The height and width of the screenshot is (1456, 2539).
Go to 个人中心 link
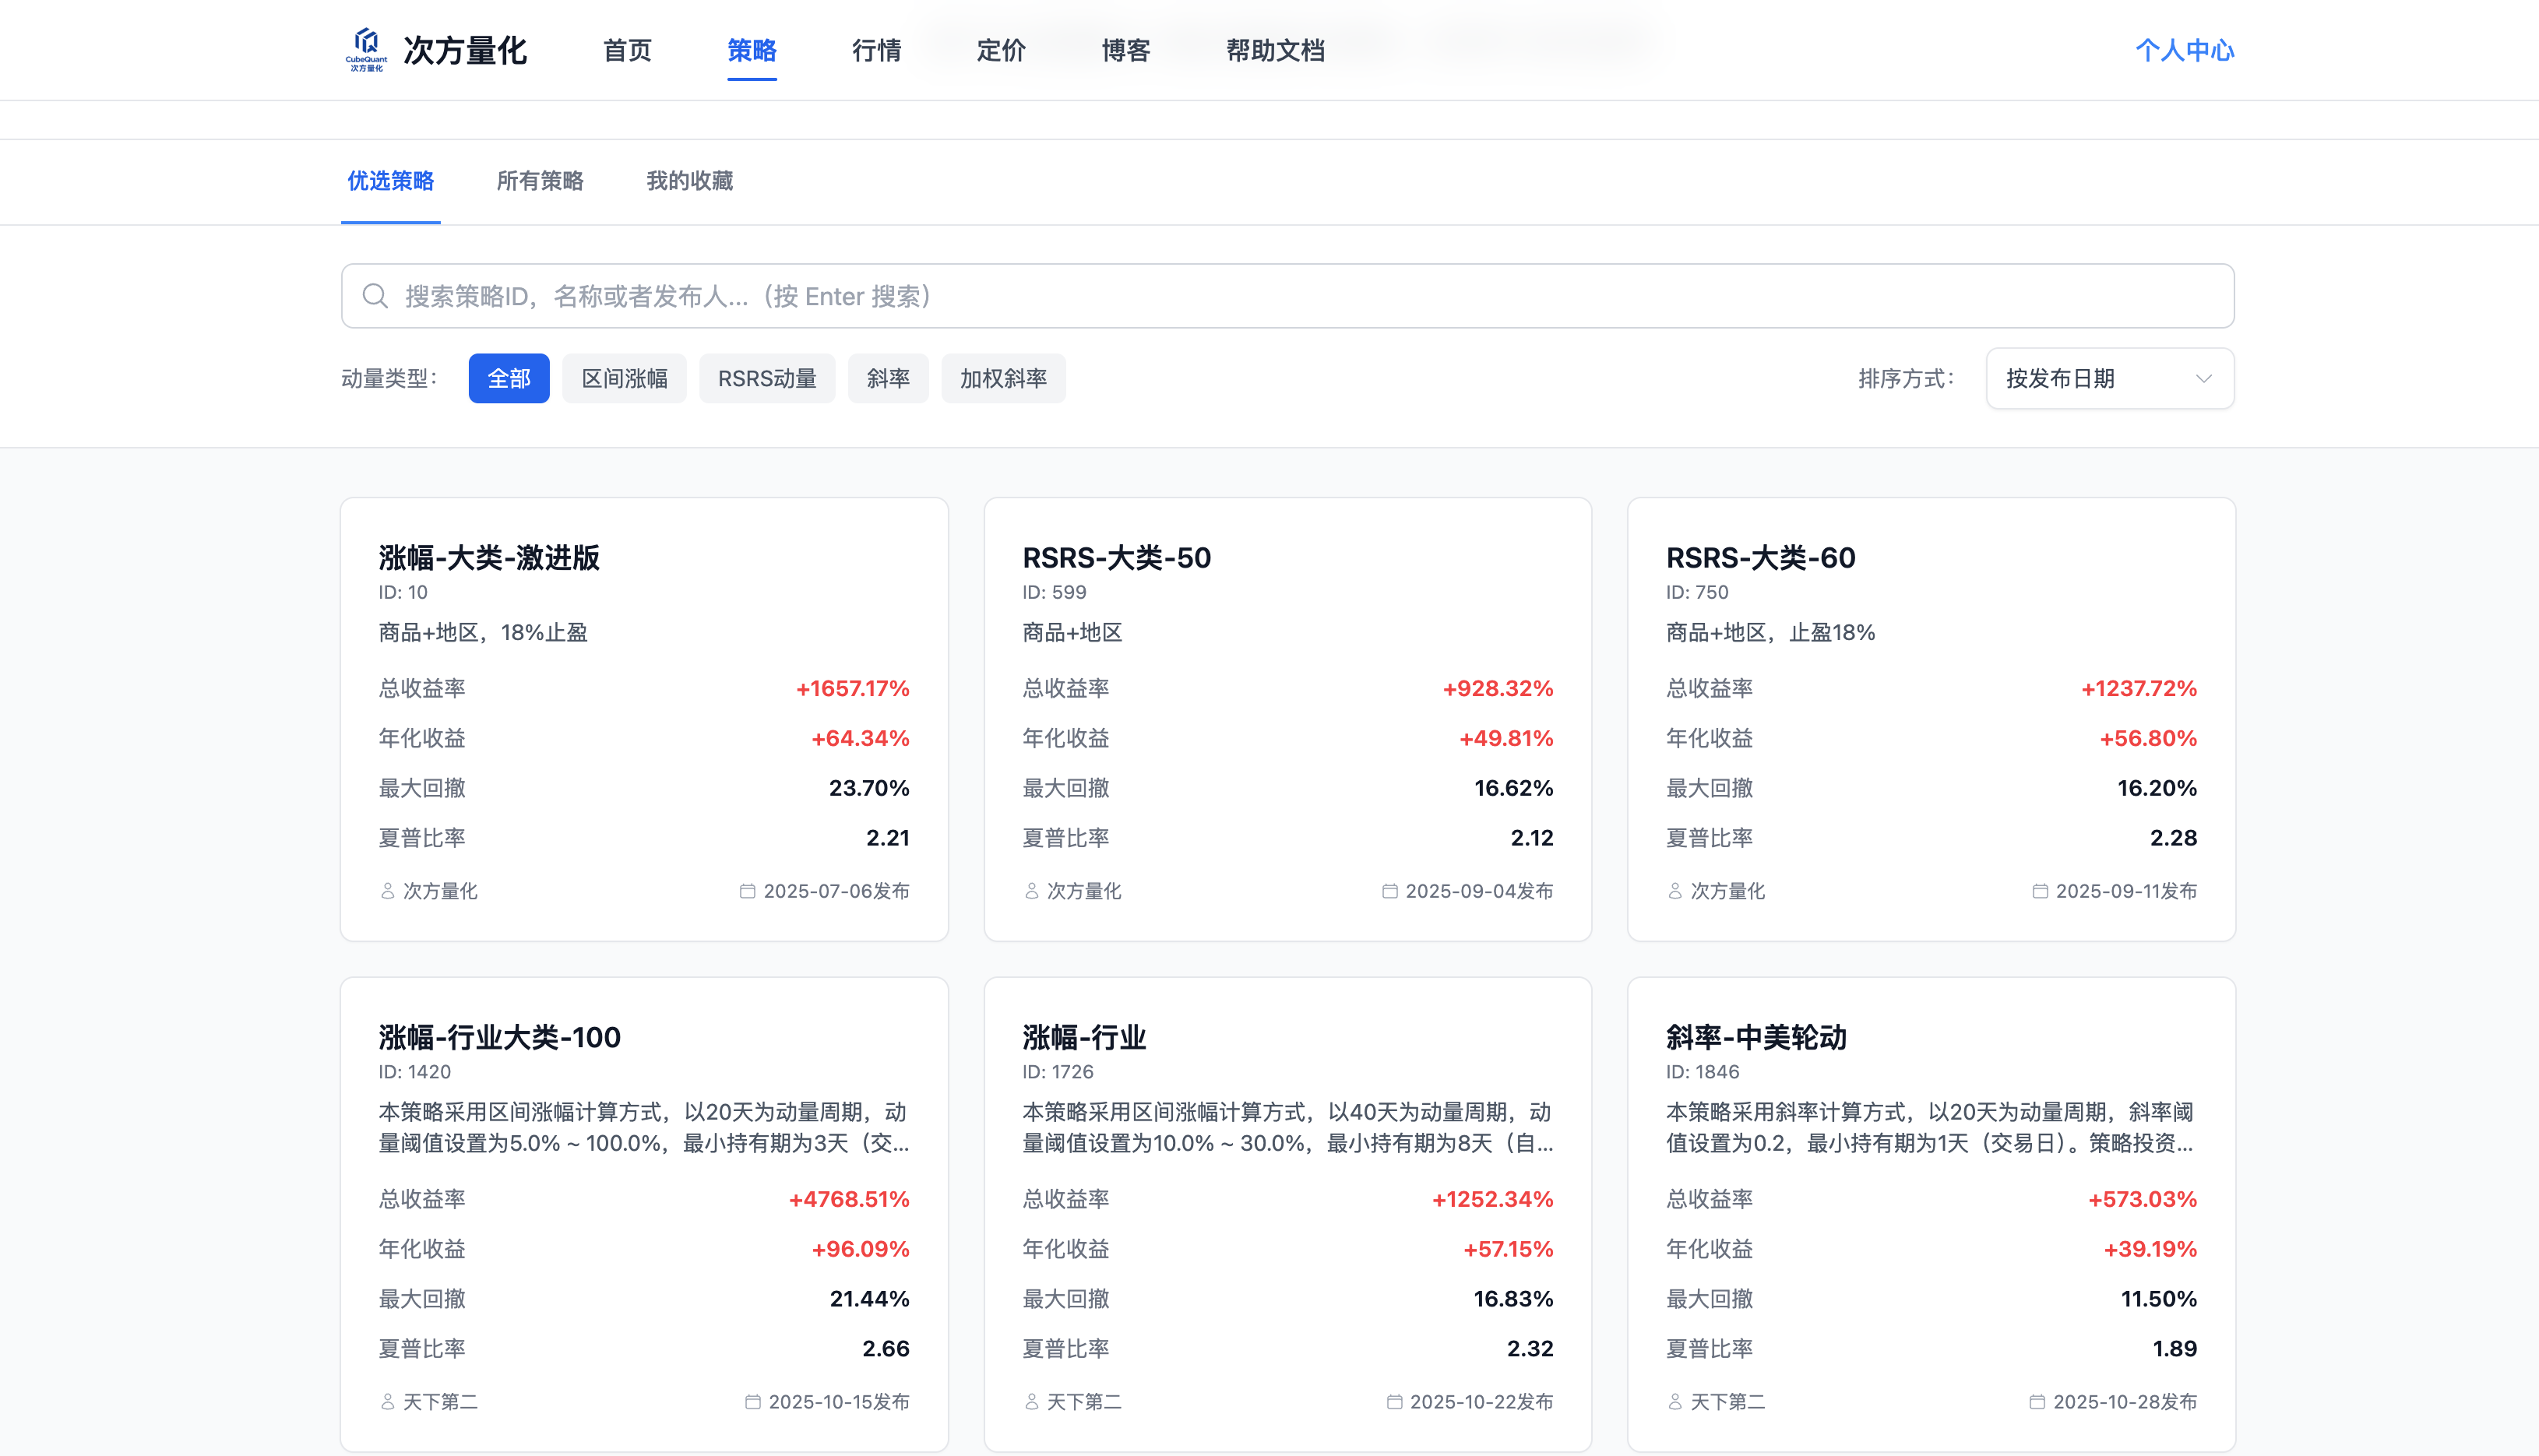(x=2184, y=50)
